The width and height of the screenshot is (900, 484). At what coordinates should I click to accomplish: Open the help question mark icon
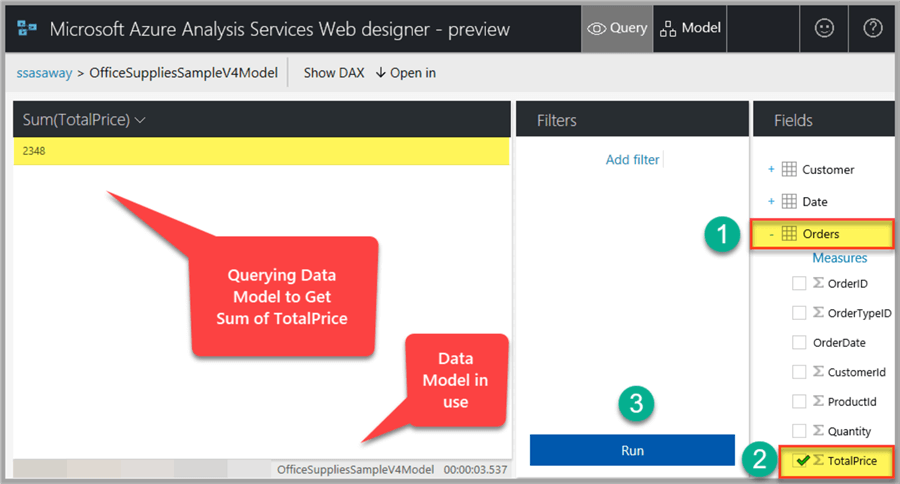tap(872, 28)
